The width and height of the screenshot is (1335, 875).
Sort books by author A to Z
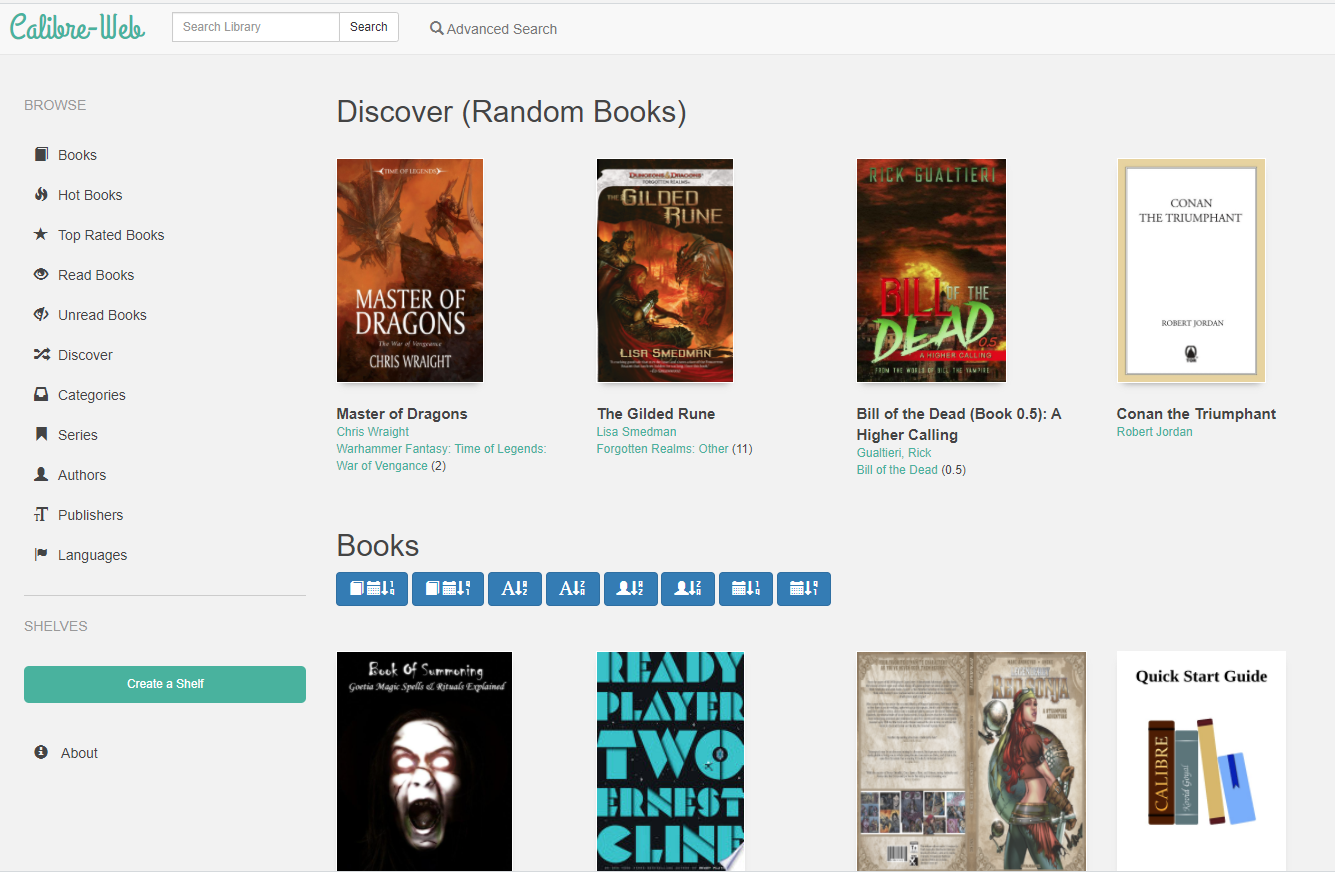[630, 589]
